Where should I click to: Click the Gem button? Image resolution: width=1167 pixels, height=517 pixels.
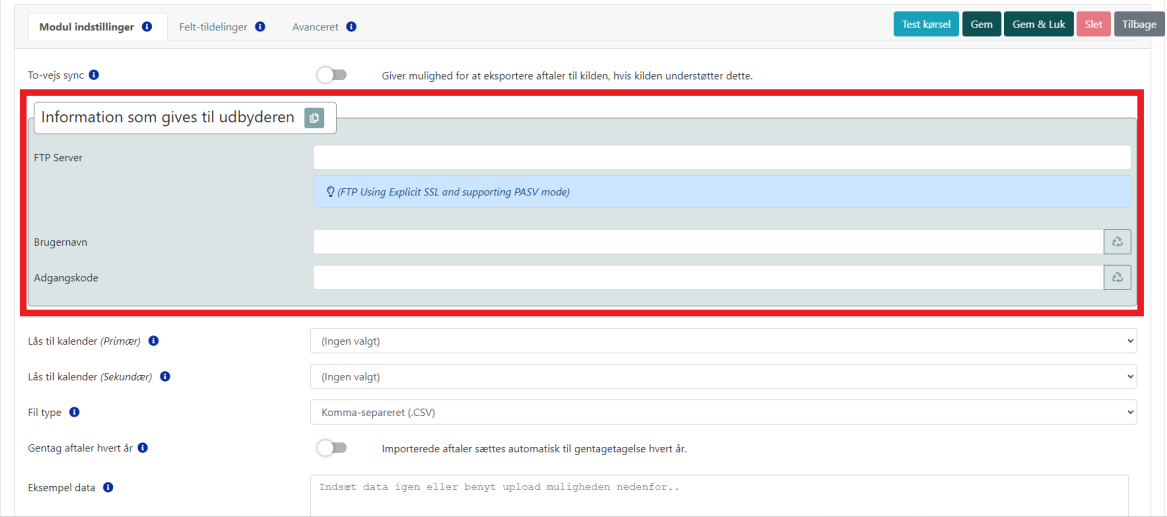[982, 24]
